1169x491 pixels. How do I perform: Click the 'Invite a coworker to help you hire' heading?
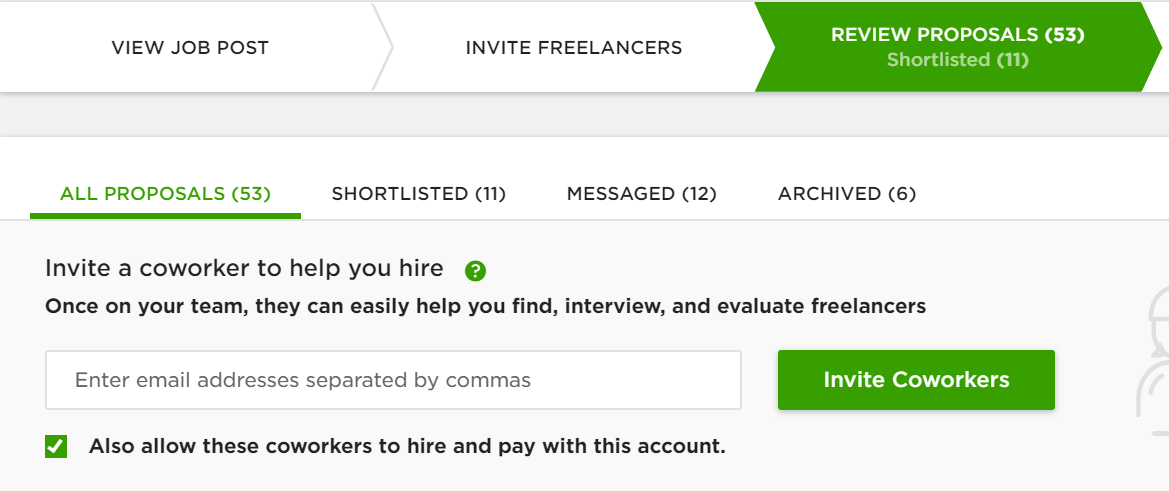pos(244,268)
